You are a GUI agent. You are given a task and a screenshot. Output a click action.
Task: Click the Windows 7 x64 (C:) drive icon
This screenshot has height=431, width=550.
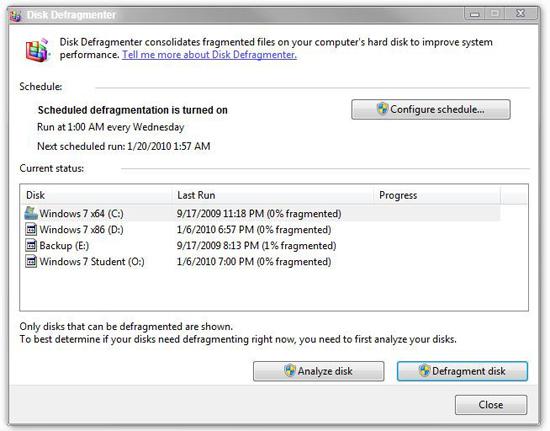(x=31, y=213)
